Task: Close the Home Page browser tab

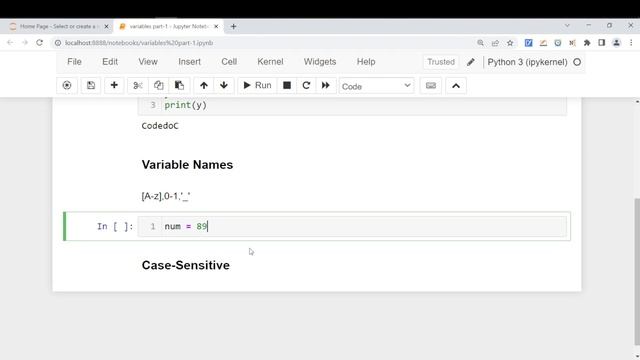Action: click(107, 27)
